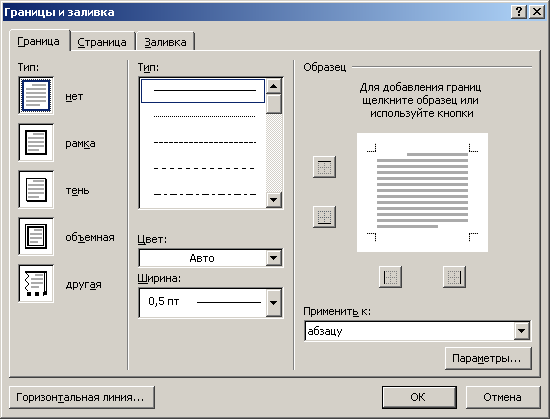Pick the 'тень' shadow border icon
Image resolution: width=550 pixels, height=419 pixels.
tap(36, 189)
